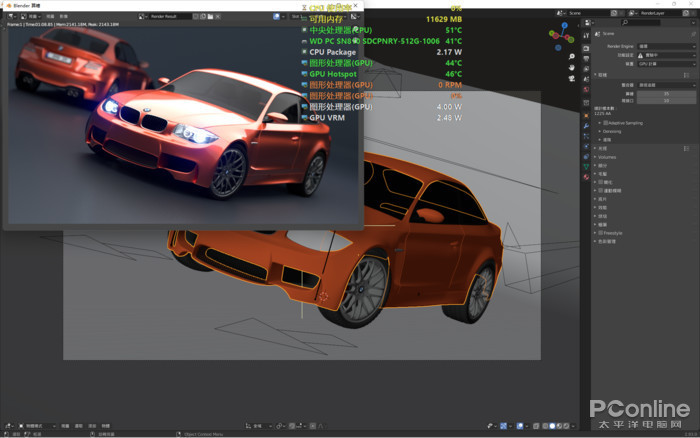Open the Render properties tab icon

click(x=586, y=49)
